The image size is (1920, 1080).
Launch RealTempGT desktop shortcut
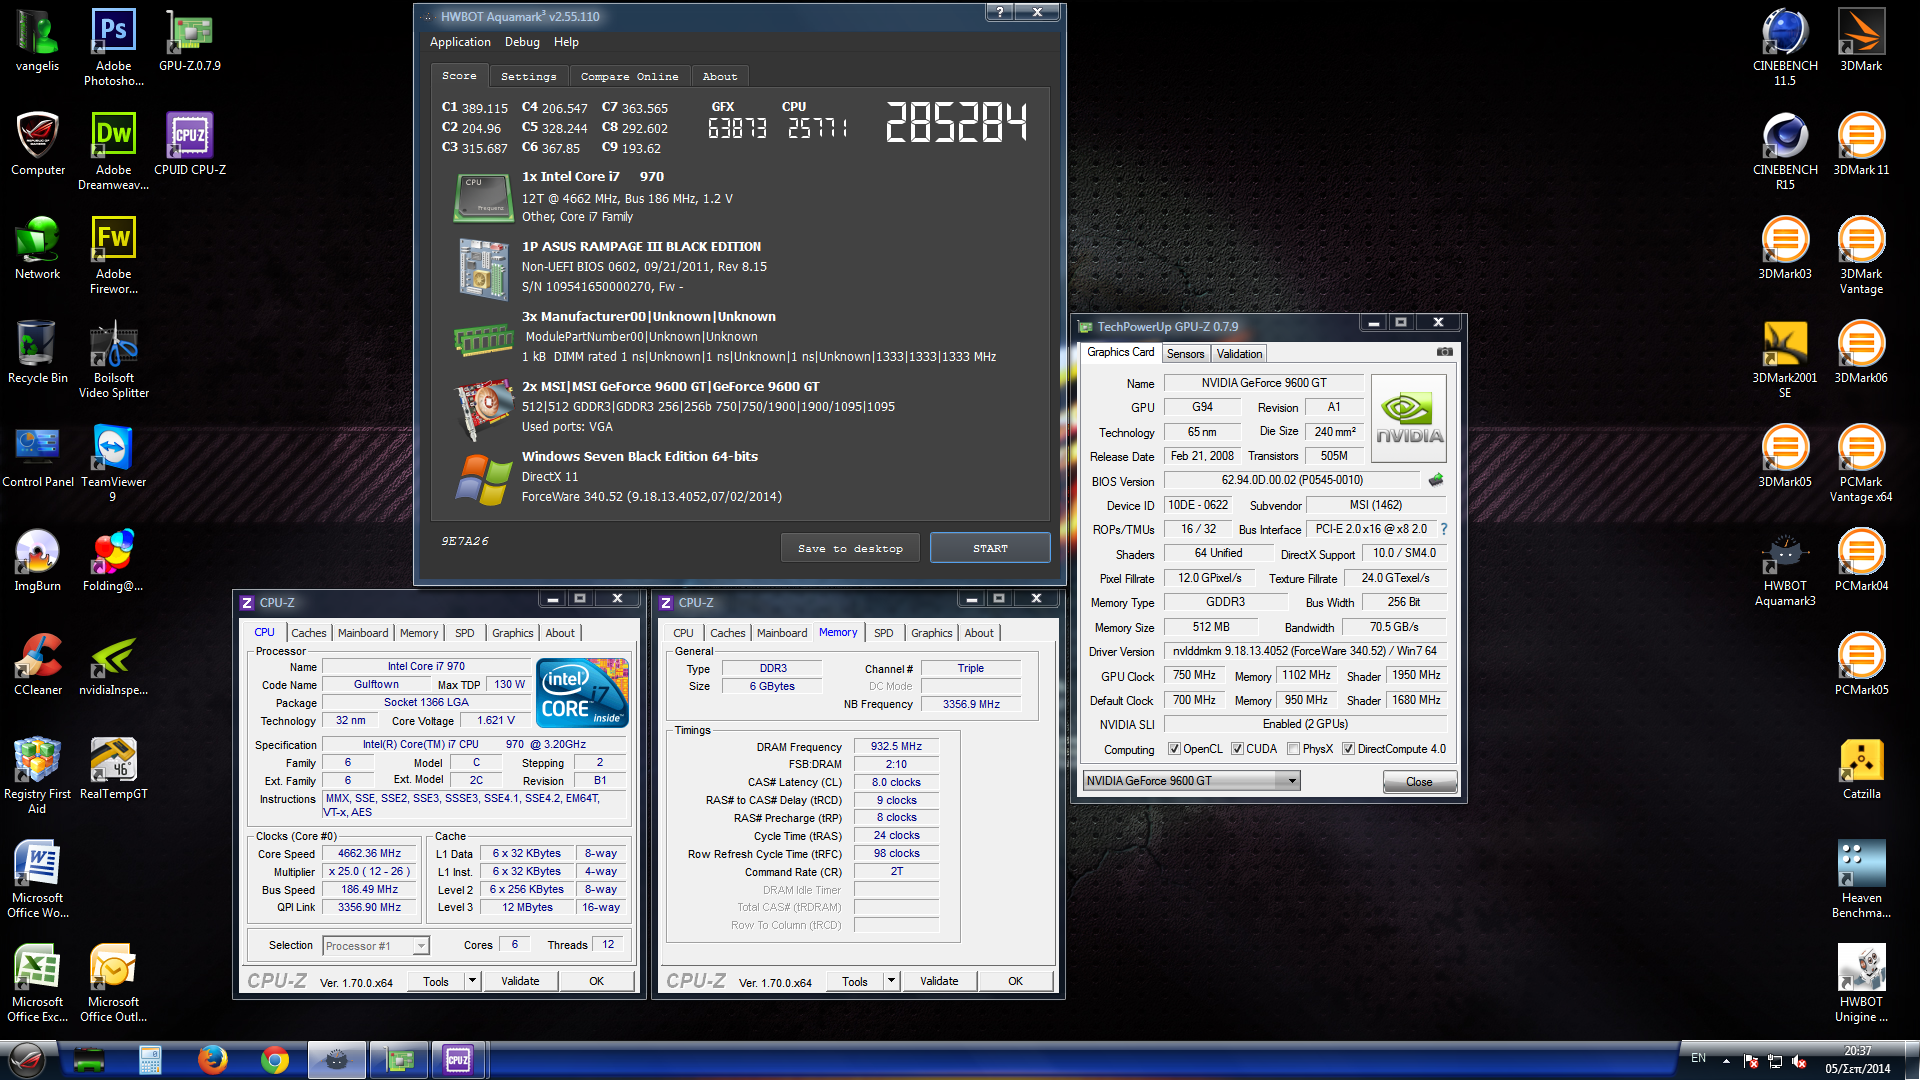[x=114, y=769]
